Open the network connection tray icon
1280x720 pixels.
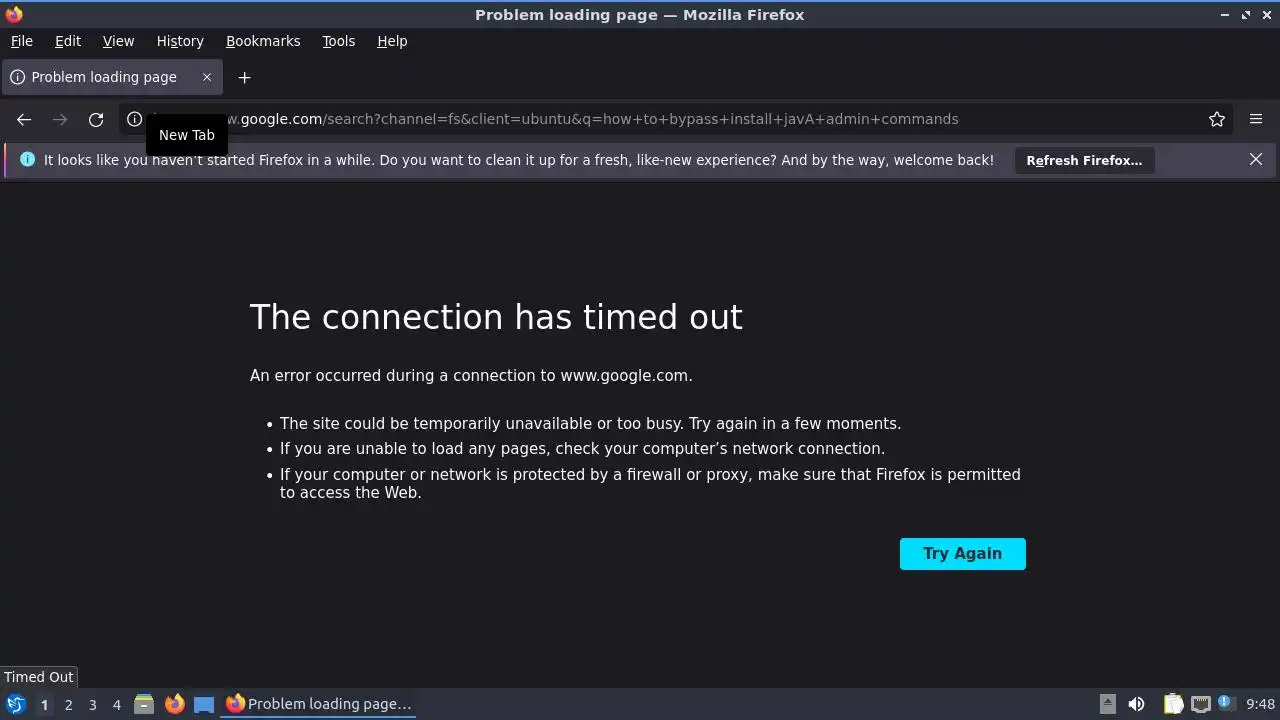(x=1201, y=704)
